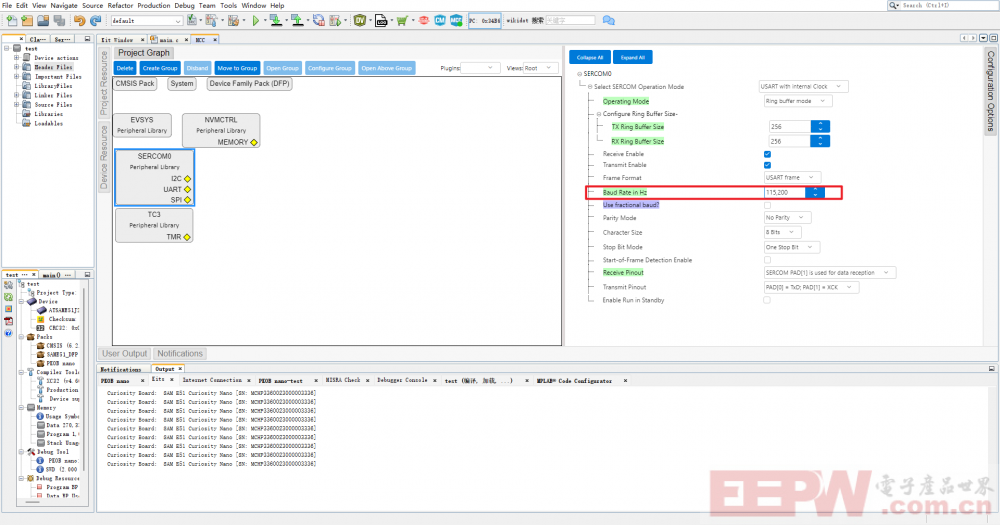Collapse the SERCOM0 tree node

[580, 74]
